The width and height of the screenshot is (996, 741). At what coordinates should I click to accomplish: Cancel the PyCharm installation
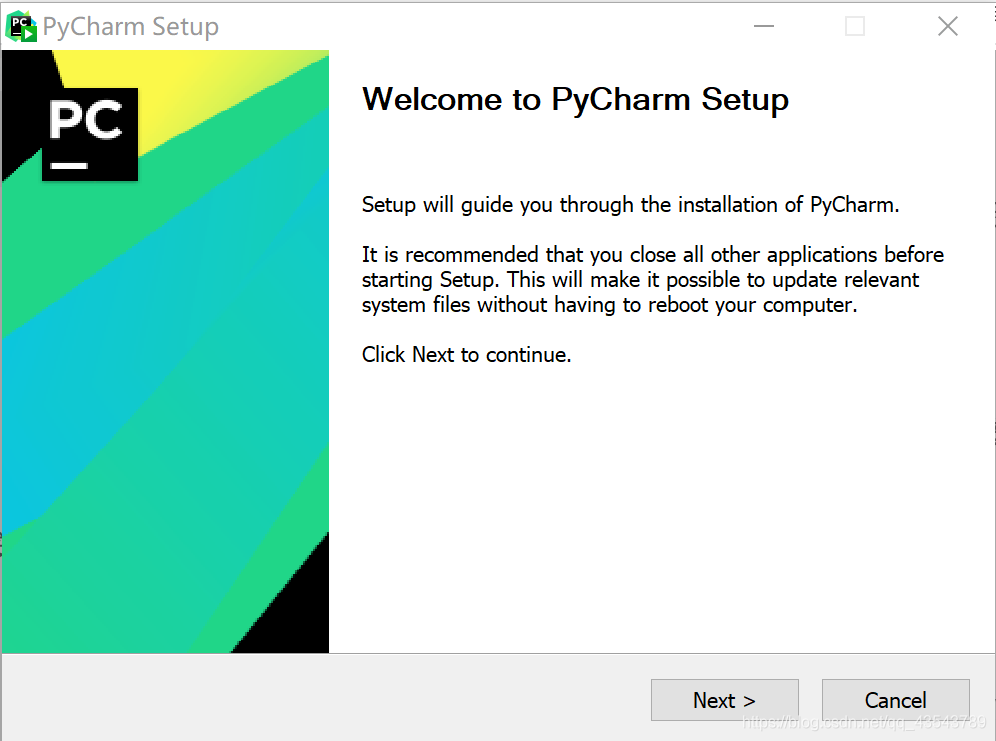click(895, 700)
